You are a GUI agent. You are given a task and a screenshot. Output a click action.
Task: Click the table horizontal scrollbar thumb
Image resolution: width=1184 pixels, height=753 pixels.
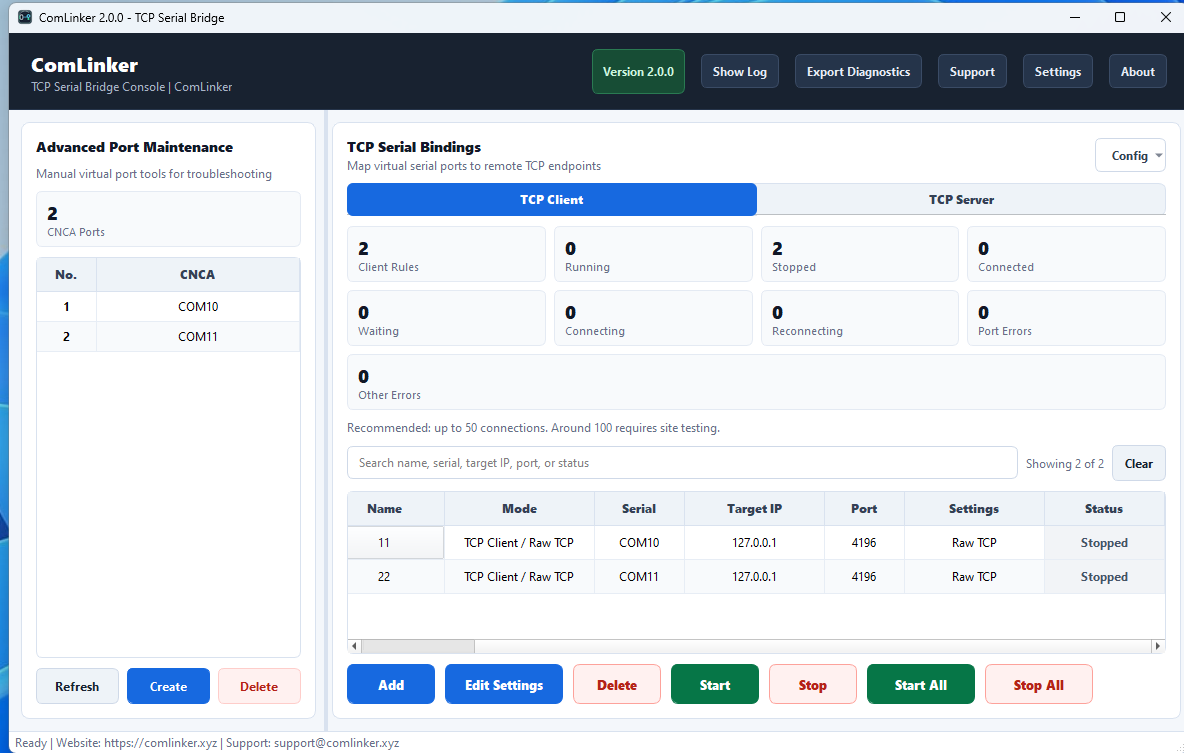(418, 646)
